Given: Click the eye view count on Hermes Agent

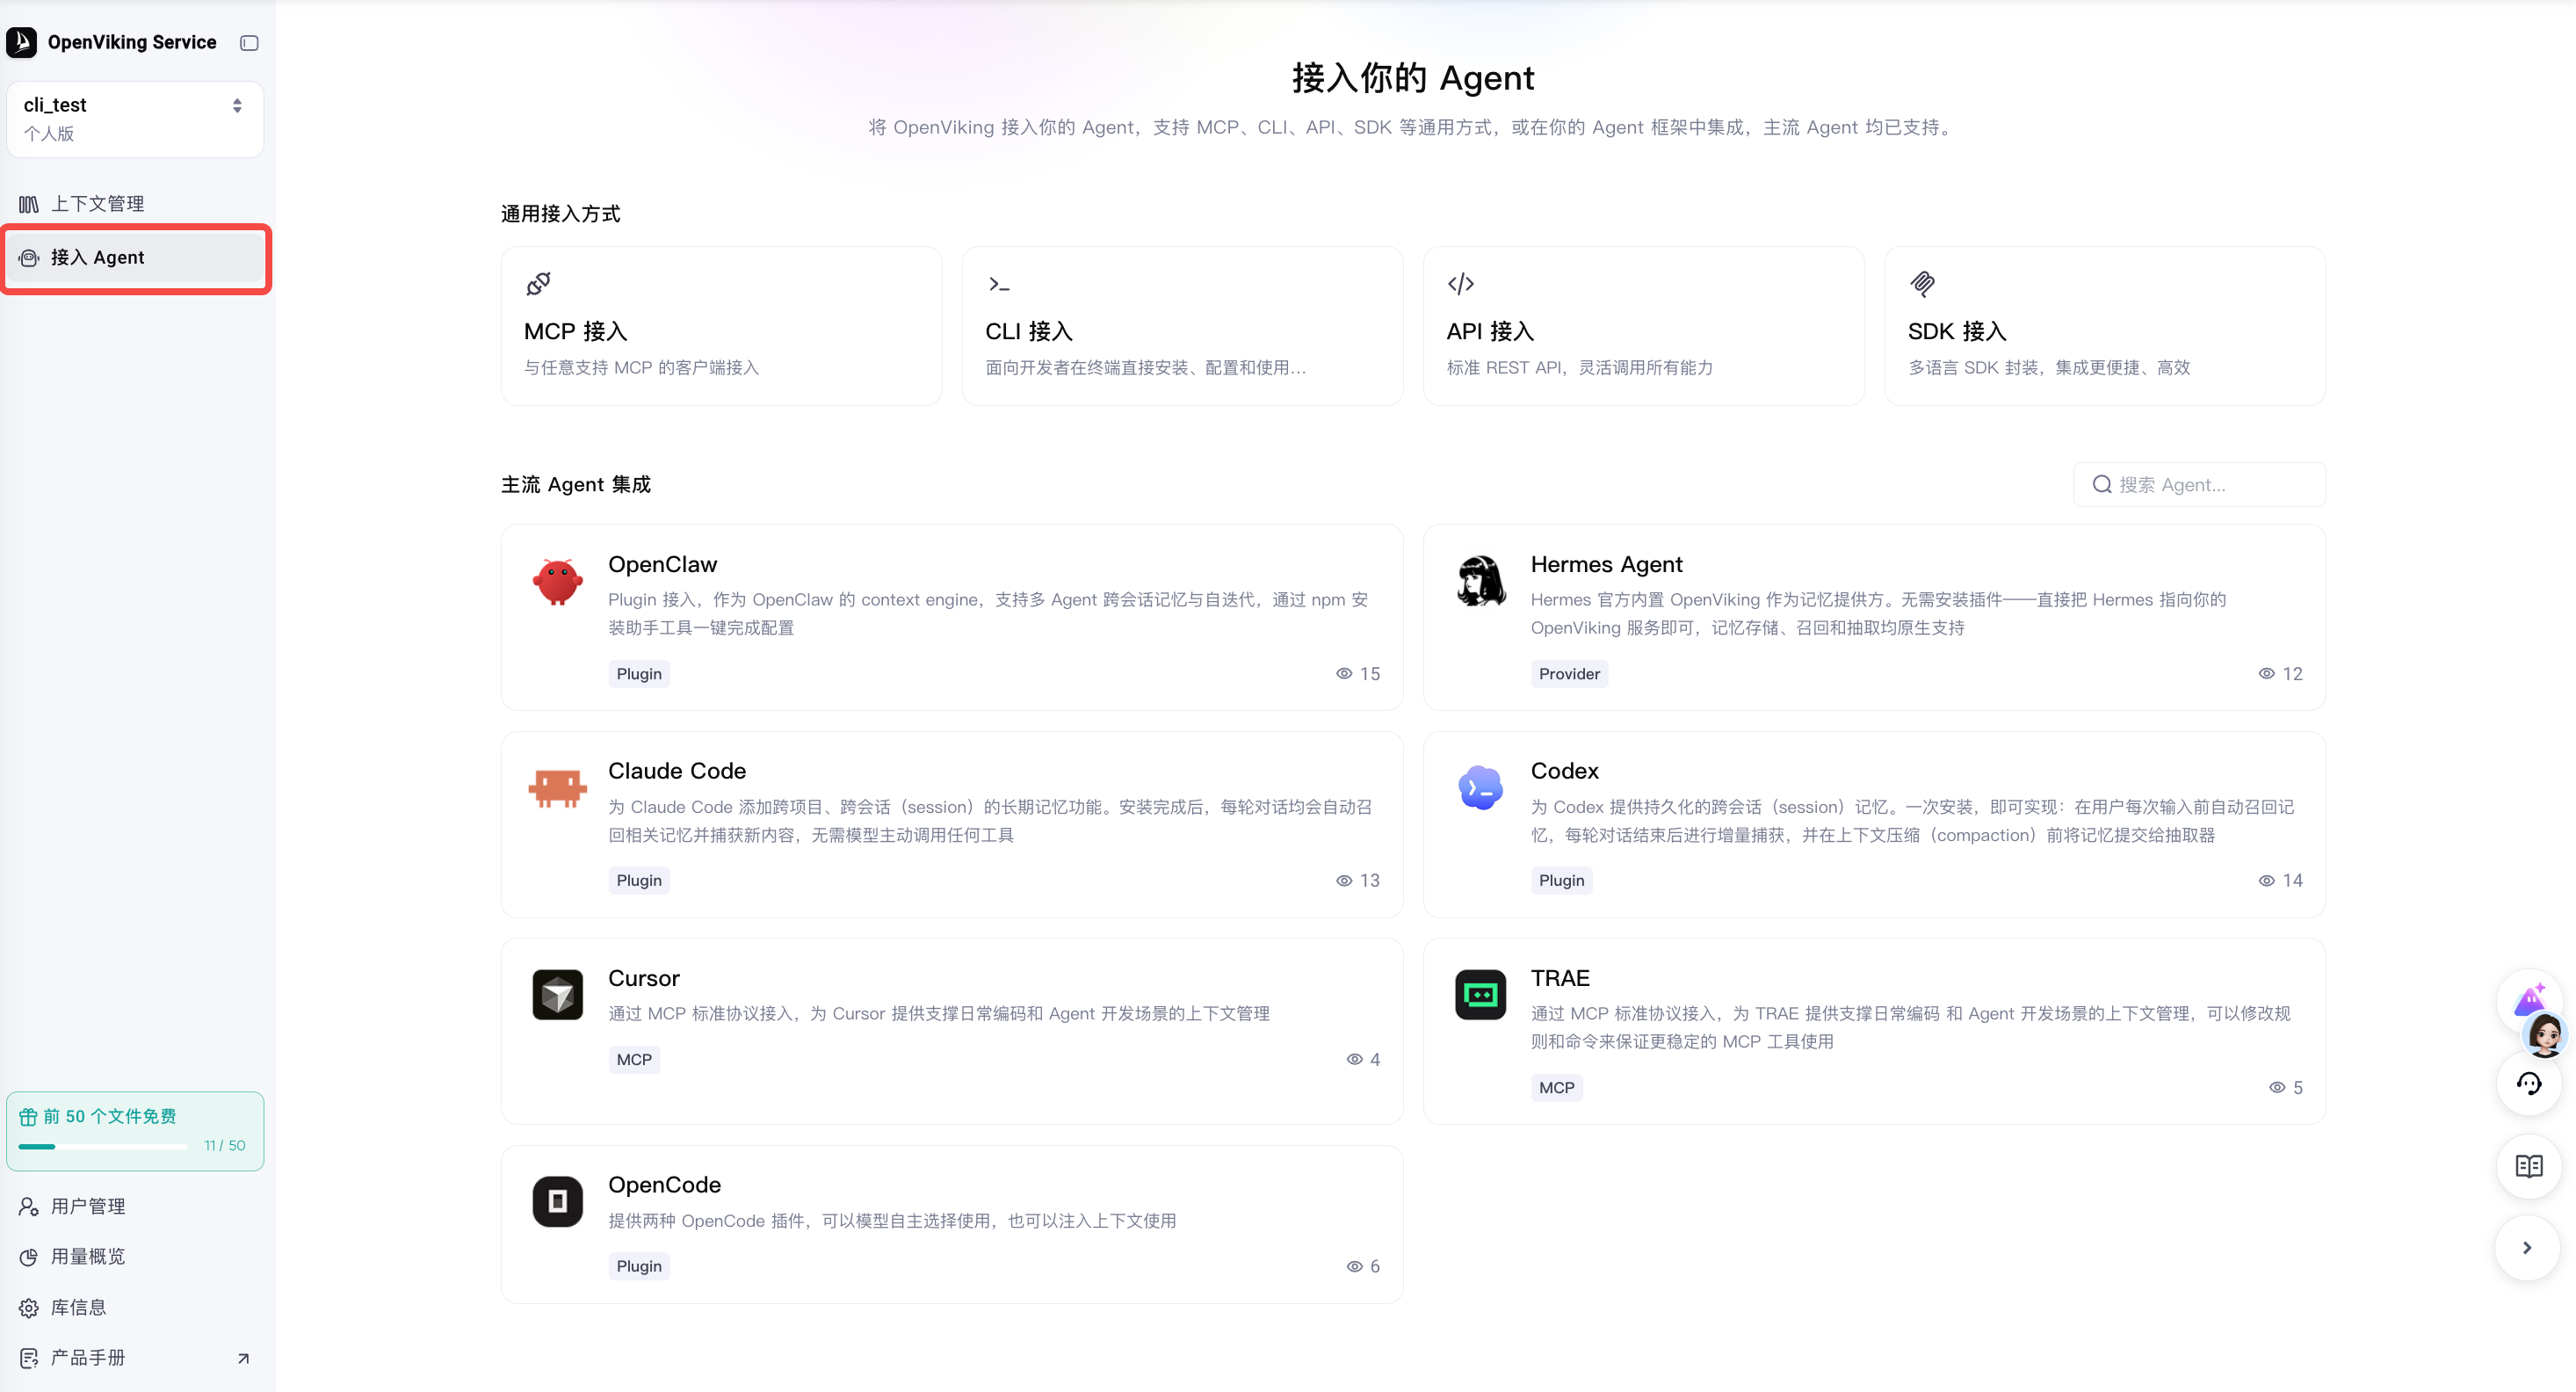Looking at the screenshot, I should click(2280, 674).
